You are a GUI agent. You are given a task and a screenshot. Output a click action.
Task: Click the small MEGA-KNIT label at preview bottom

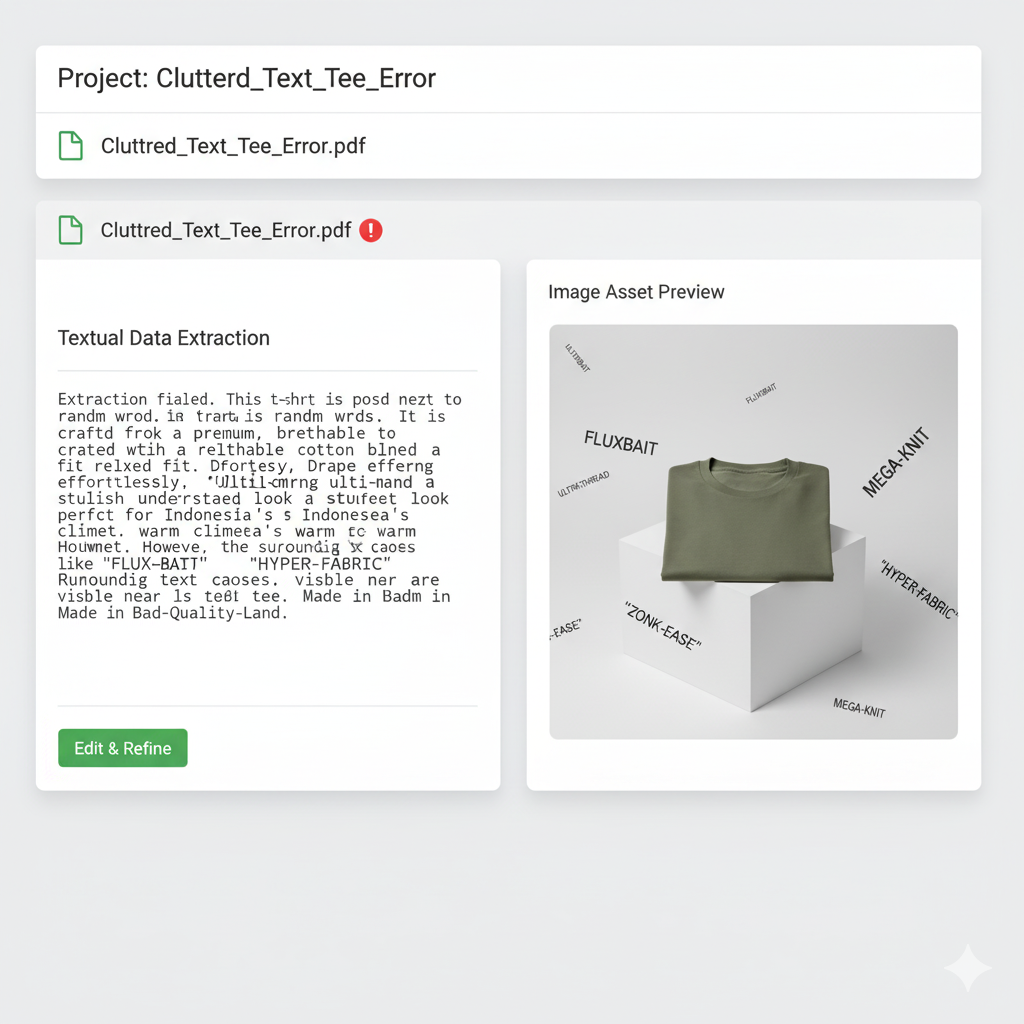pos(859,708)
